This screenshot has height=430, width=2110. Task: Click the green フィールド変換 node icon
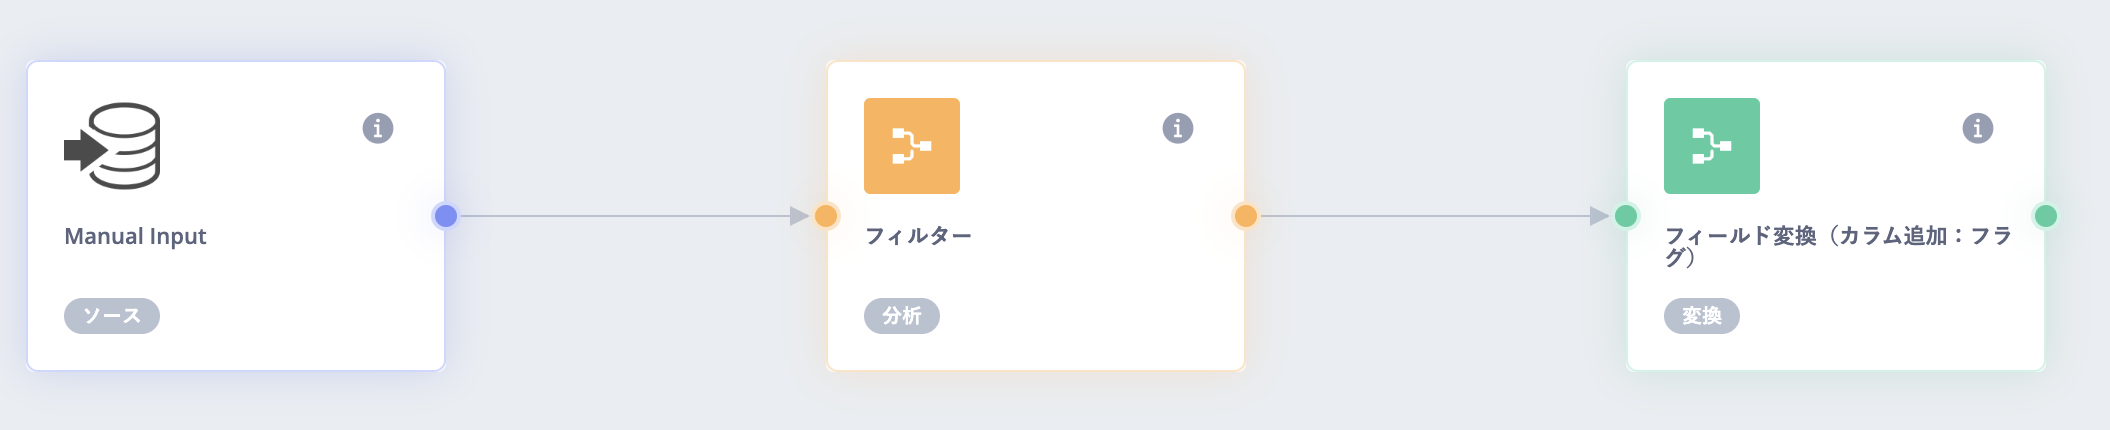pyautogui.click(x=1711, y=146)
